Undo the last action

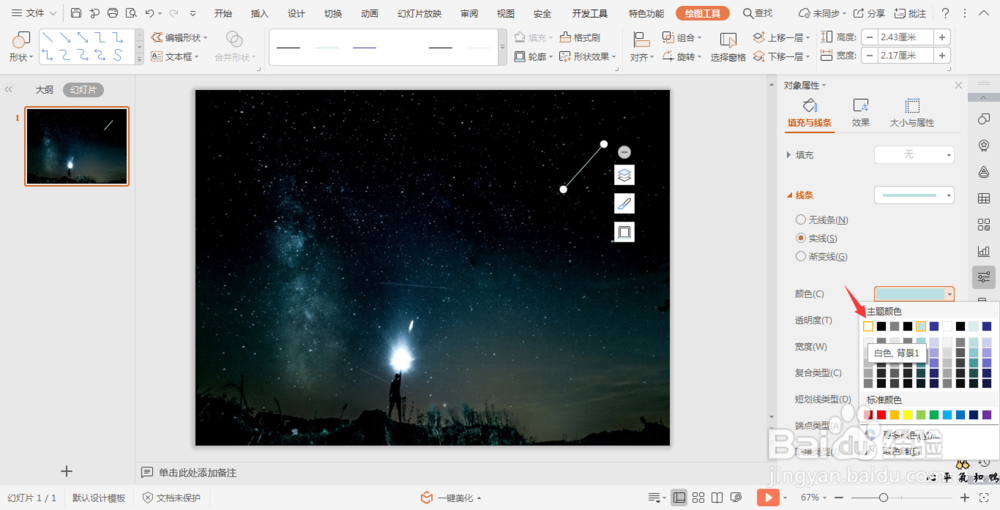(x=150, y=13)
